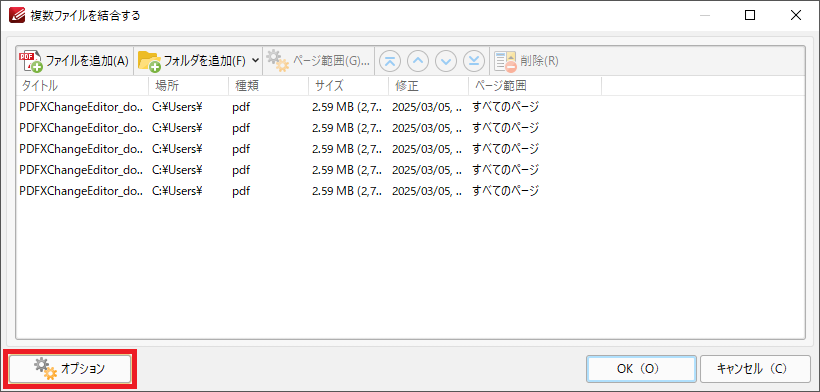Sort by the 場所 column header

(x=189, y=86)
